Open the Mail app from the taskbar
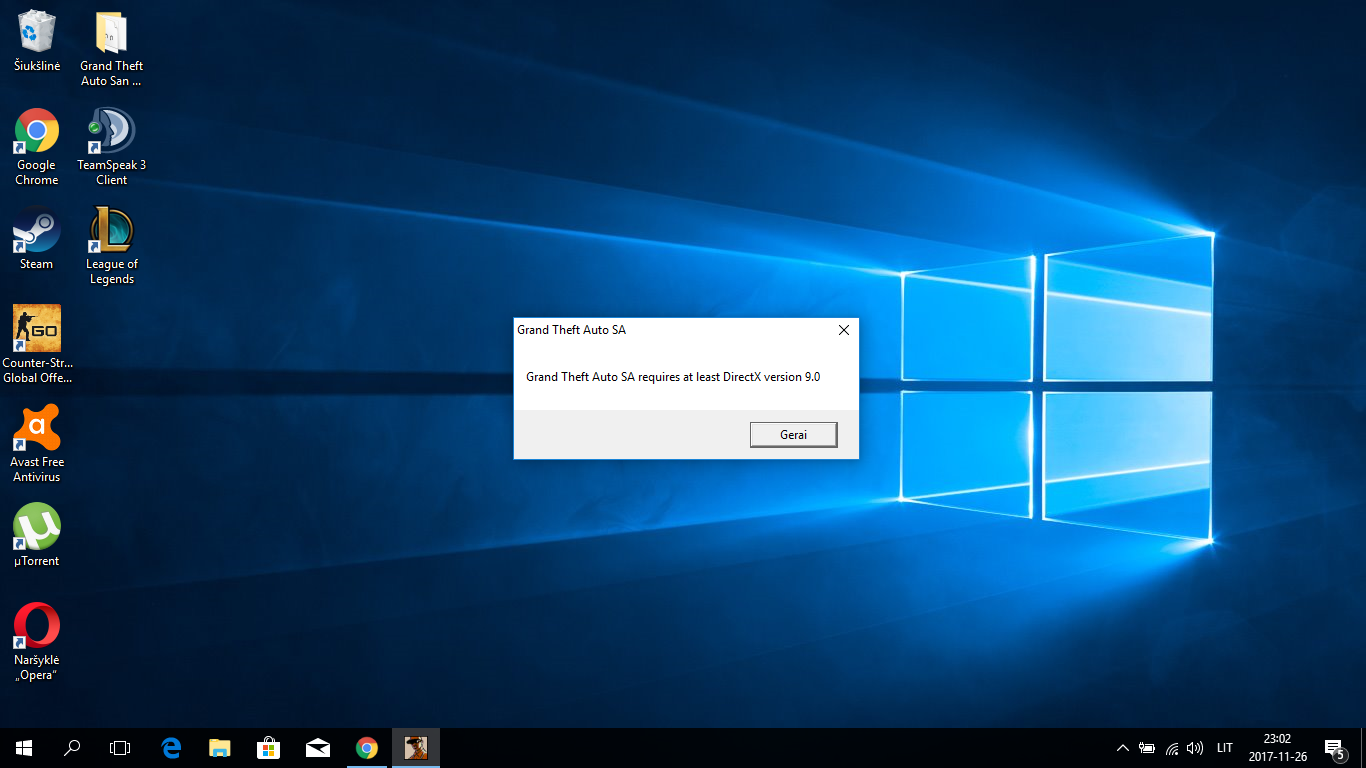This screenshot has width=1366, height=768. [318, 748]
